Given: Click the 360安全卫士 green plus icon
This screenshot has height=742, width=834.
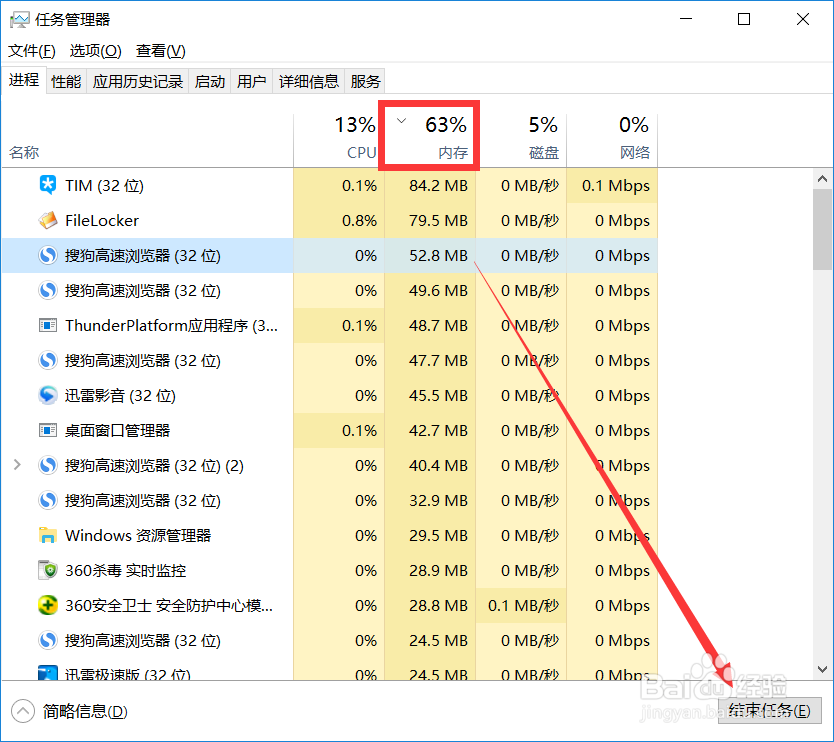Looking at the screenshot, I should 48,605.
